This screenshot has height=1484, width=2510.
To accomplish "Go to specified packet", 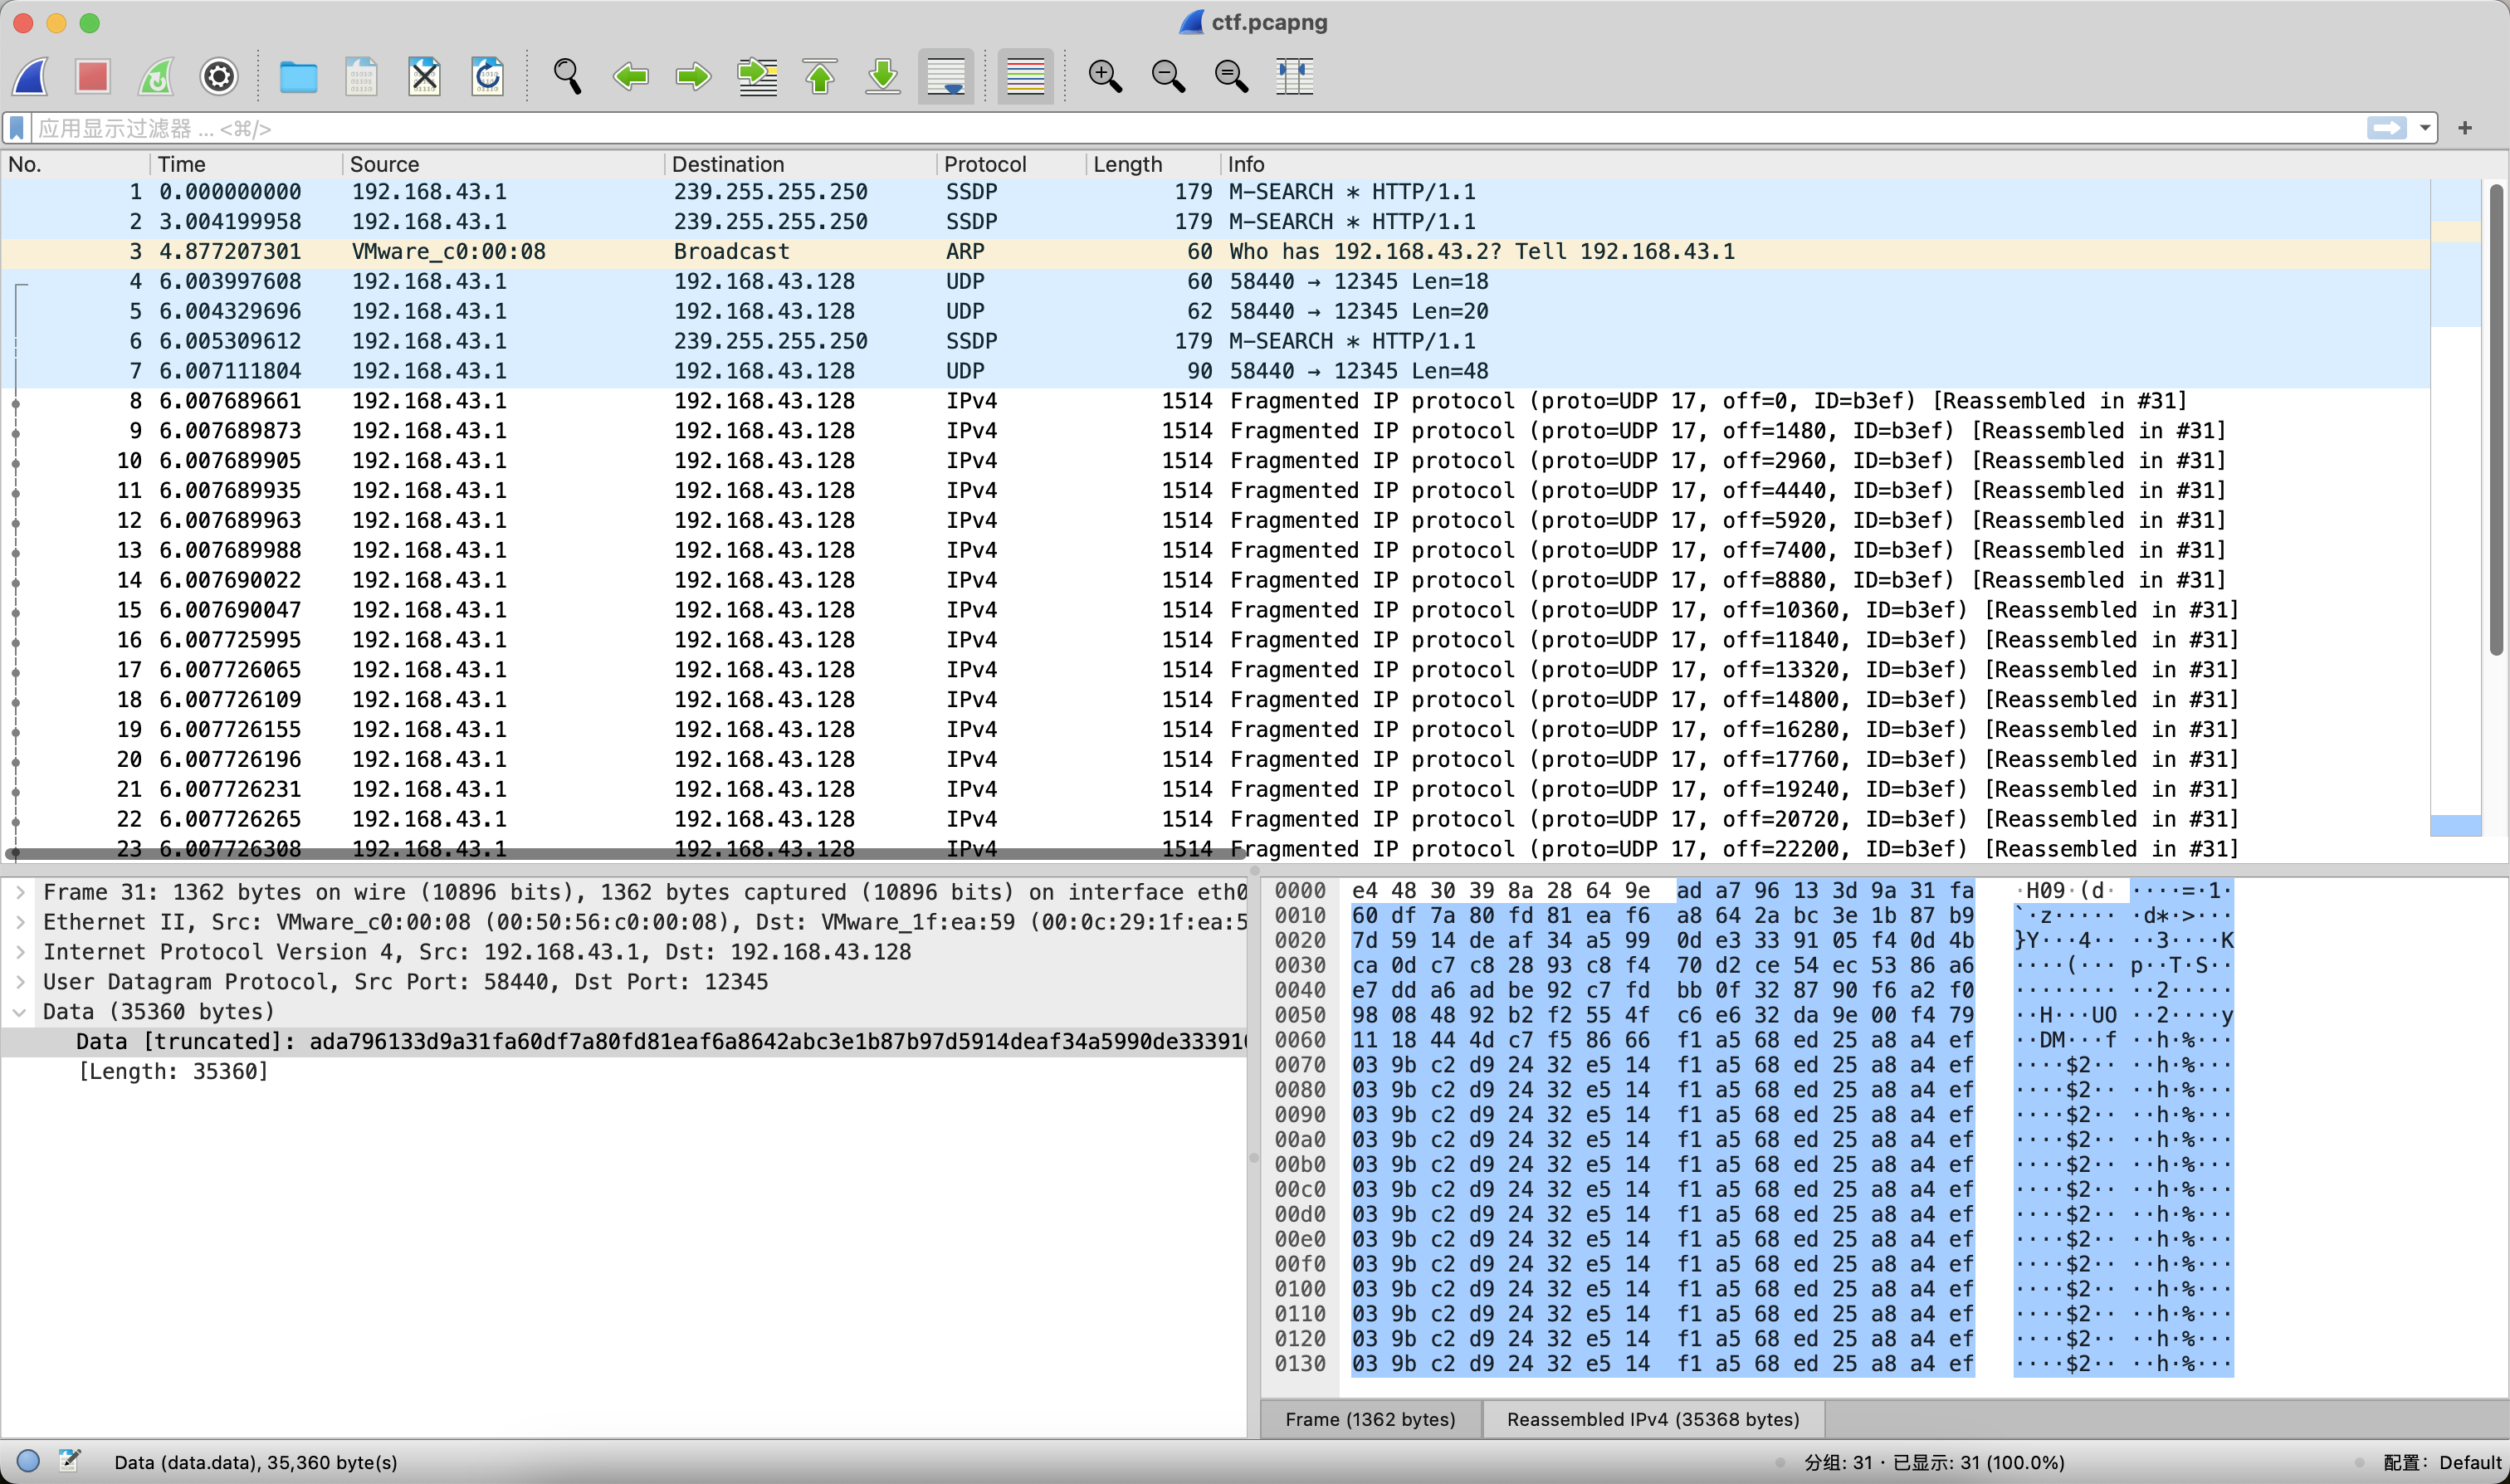I will (757, 76).
